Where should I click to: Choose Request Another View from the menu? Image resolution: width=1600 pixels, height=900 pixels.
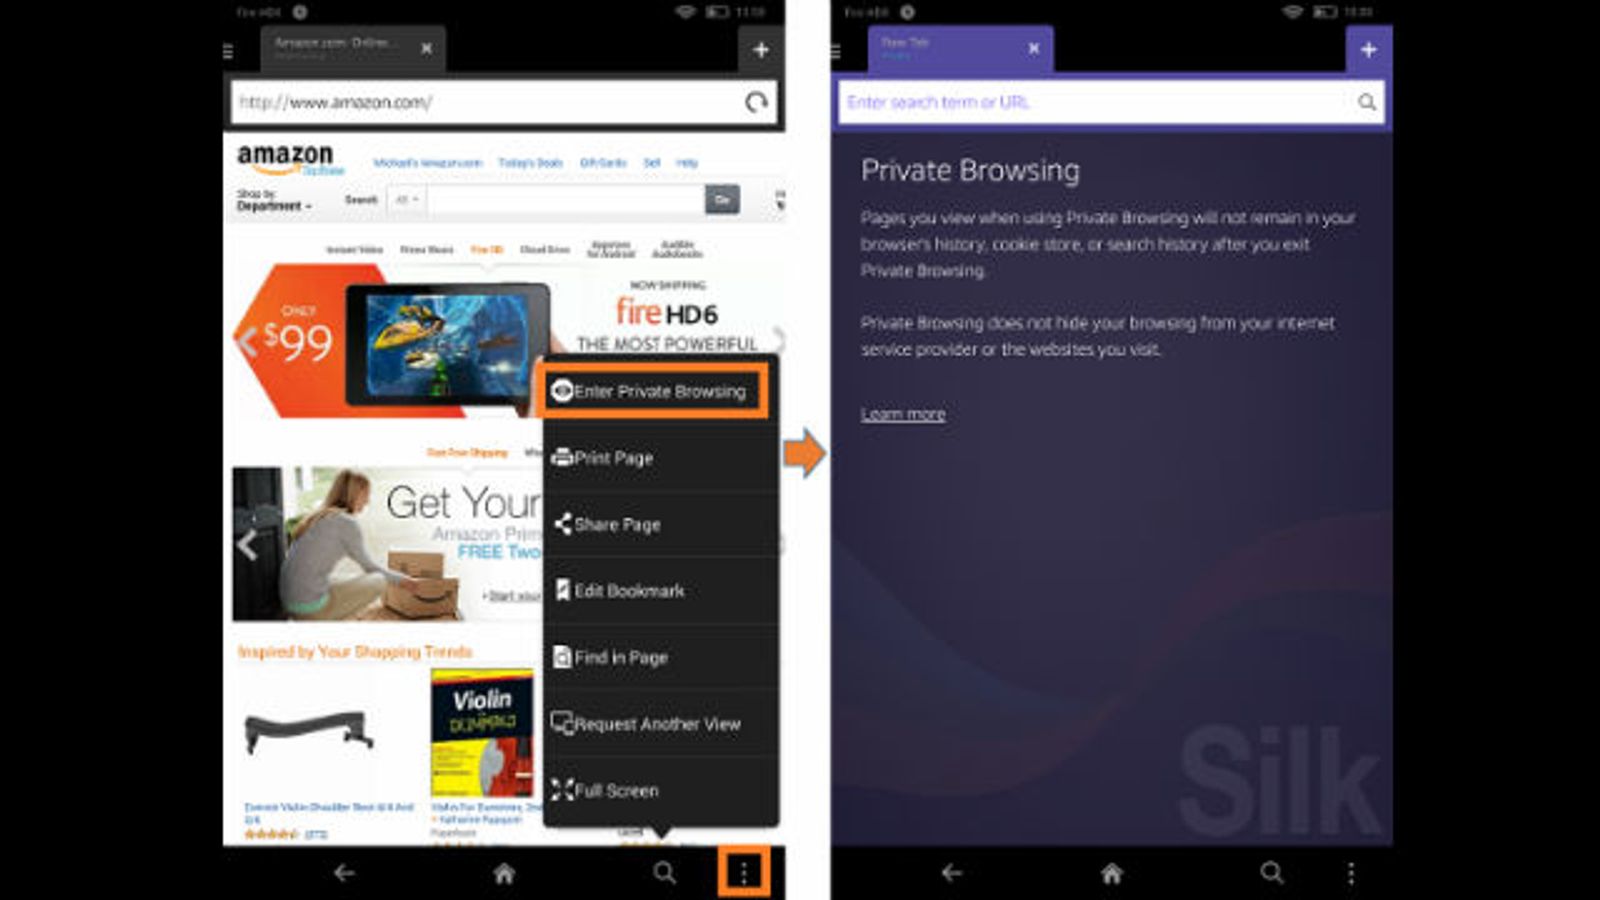click(x=660, y=724)
